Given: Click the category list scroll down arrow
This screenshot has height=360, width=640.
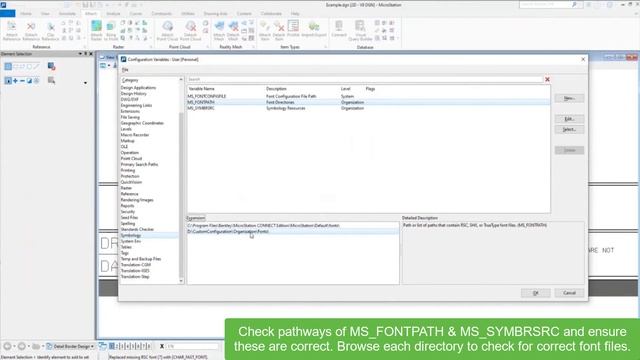Looking at the screenshot, I should coord(181,281).
